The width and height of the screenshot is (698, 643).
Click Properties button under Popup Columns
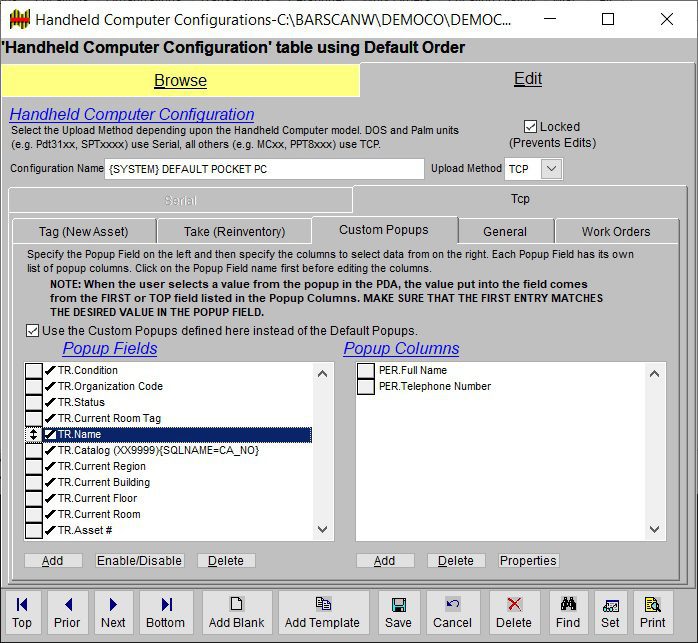tap(528, 561)
